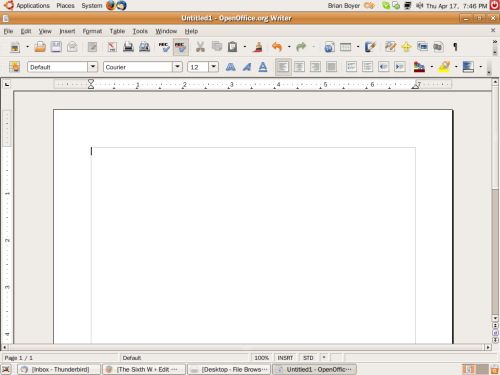Open Undo history dropdown arrow
The width and height of the screenshot is (500, 375).
pos(289,47)
